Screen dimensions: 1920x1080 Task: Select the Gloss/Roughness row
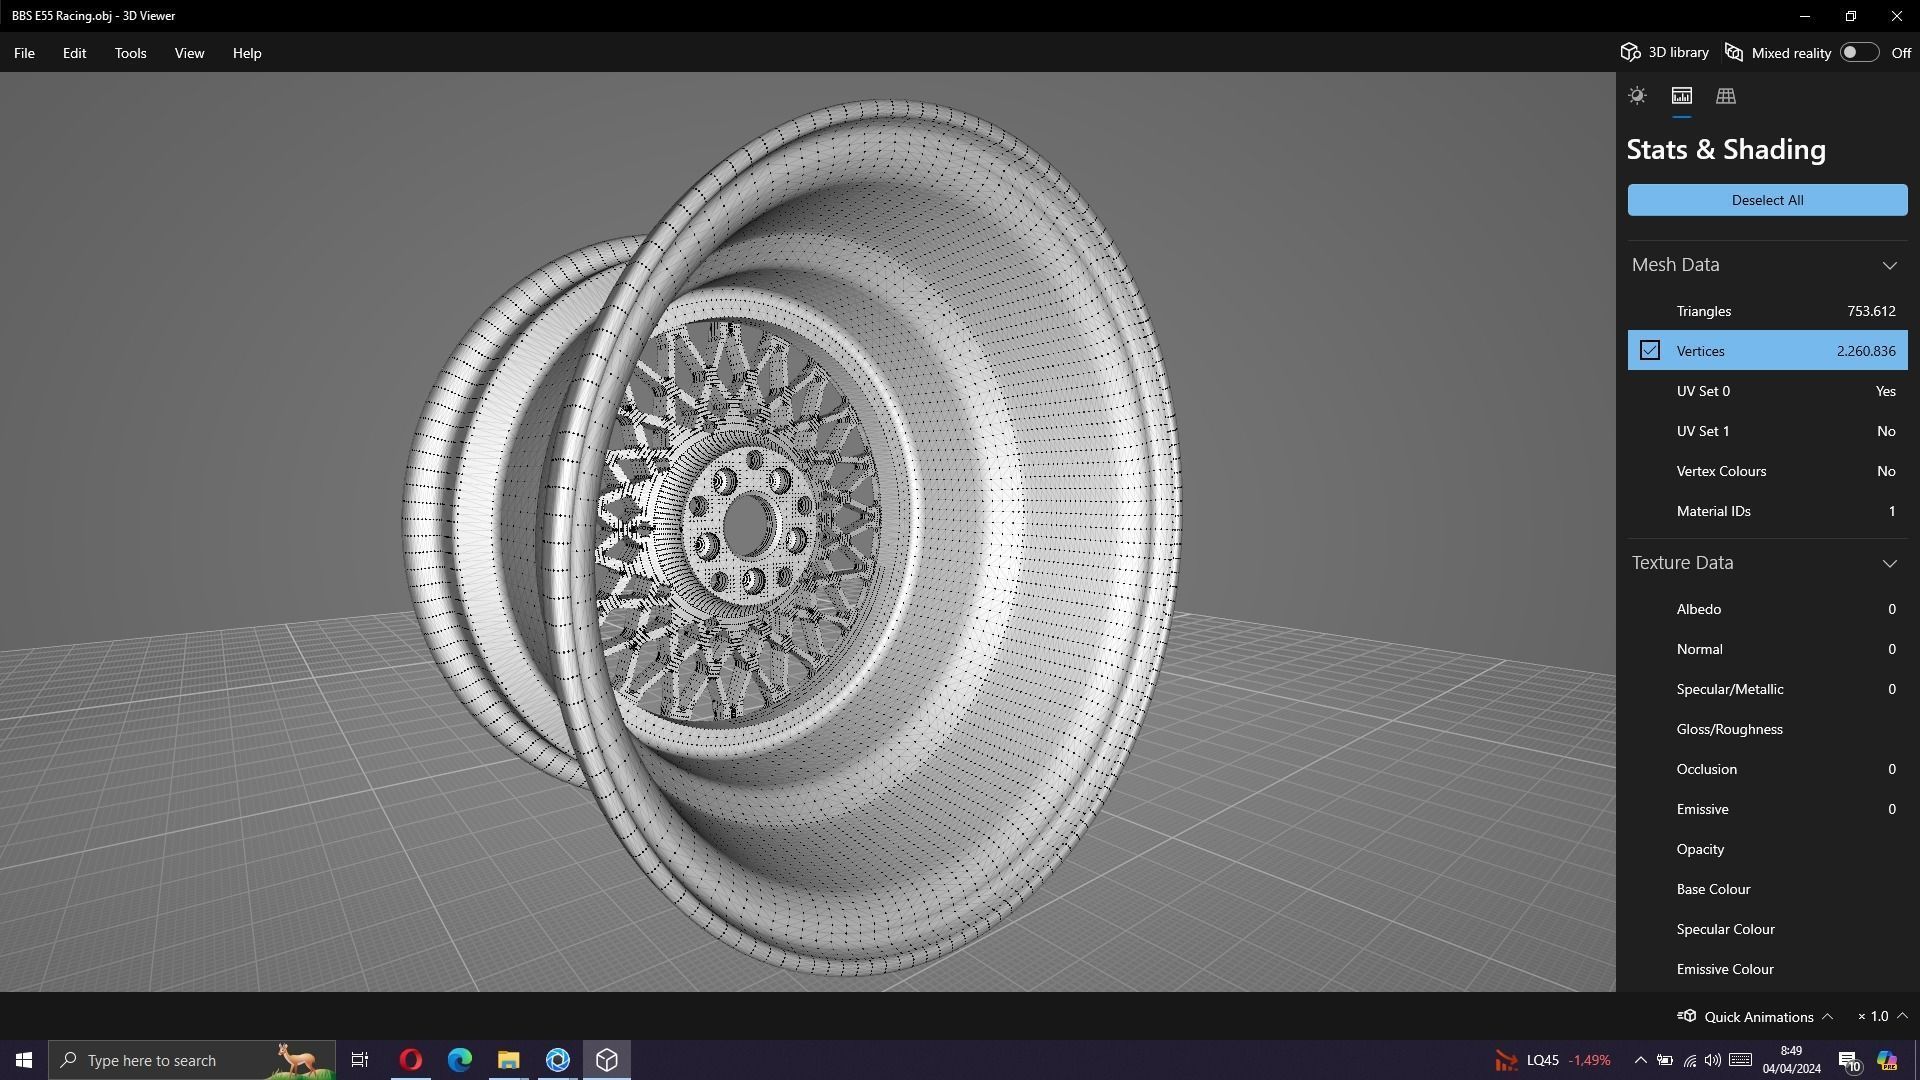point(1767,729)
